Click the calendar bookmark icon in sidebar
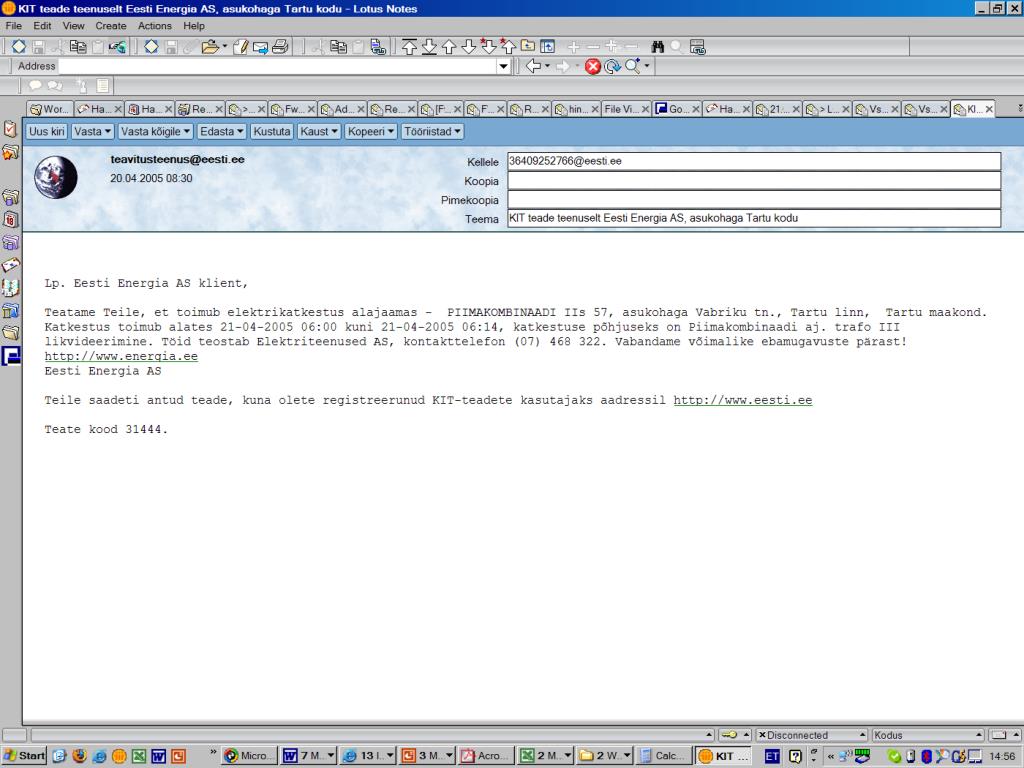The image size is (1024, 768). tap(10, 219)
